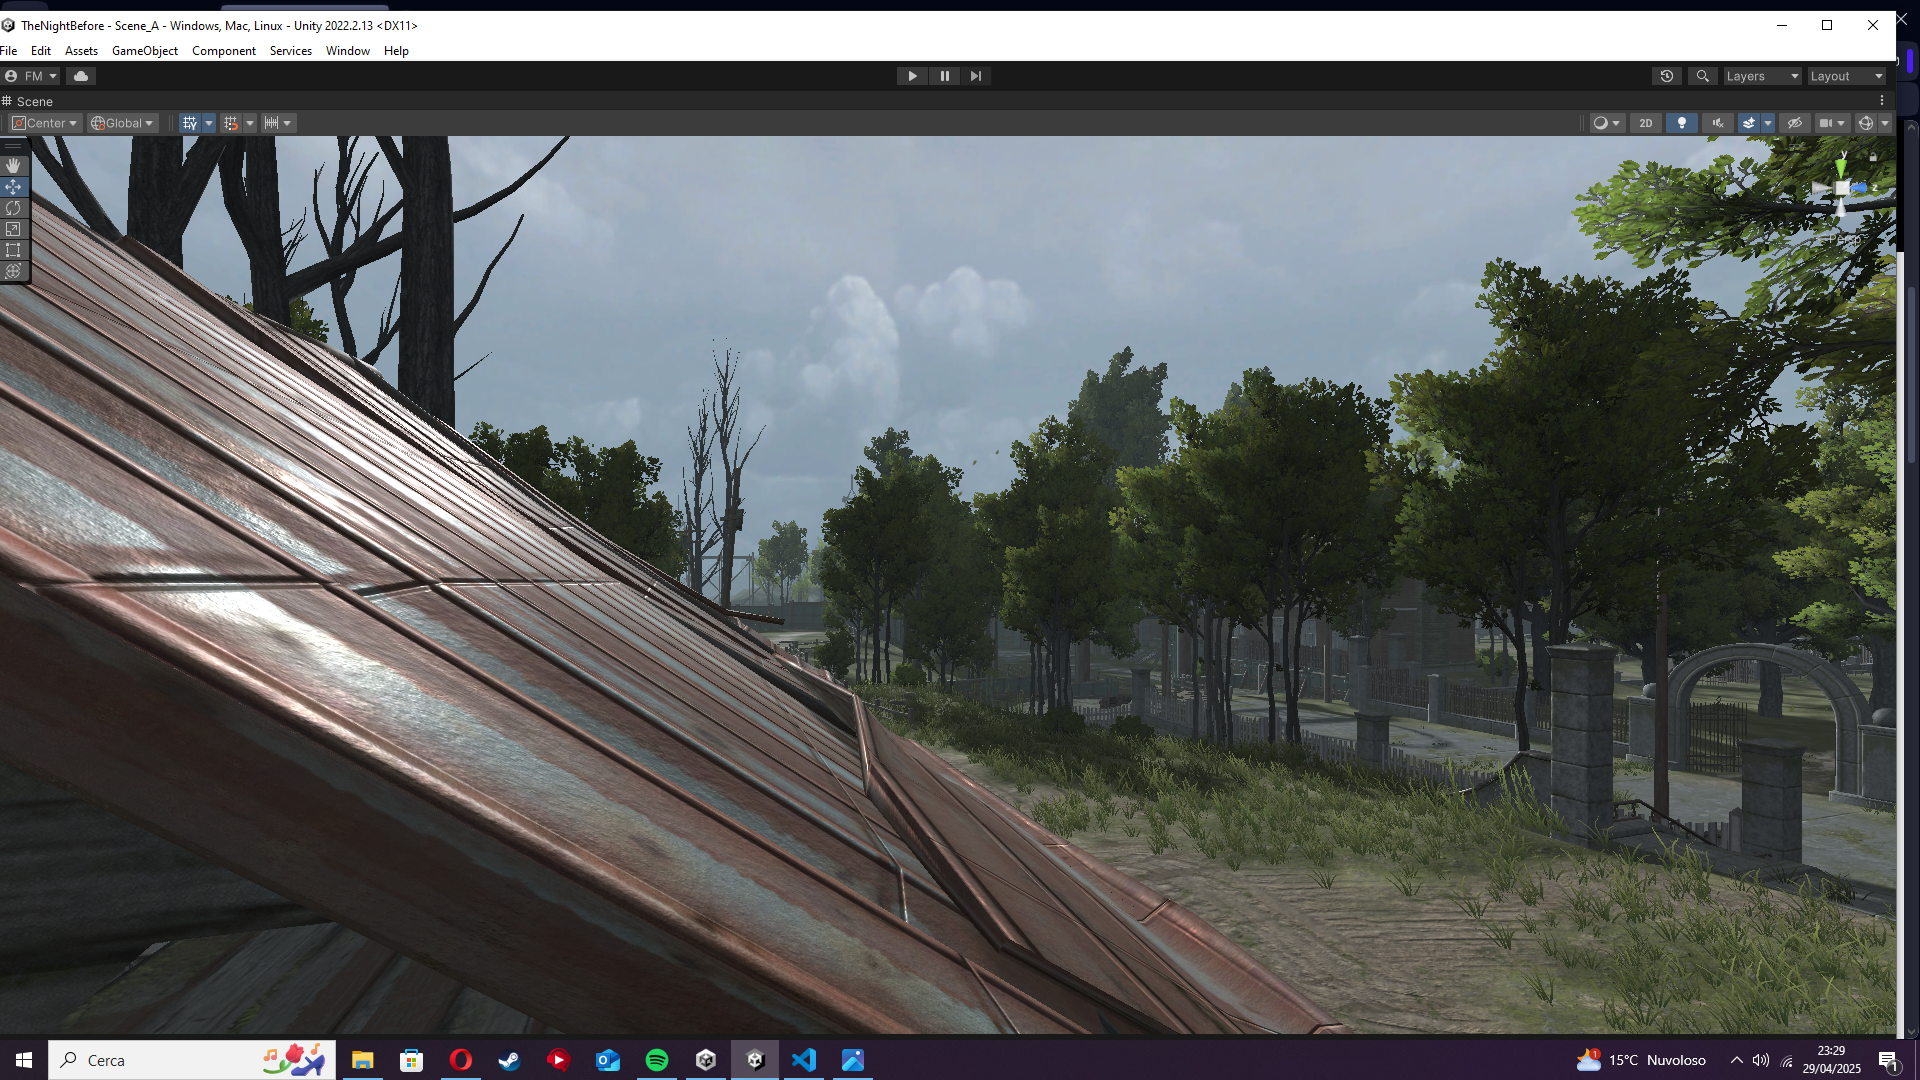Image resolution: width=1920 pixels, height=1080 pixels.
Task: Open the FM account dropdown
Action: (x=31, y=76)
